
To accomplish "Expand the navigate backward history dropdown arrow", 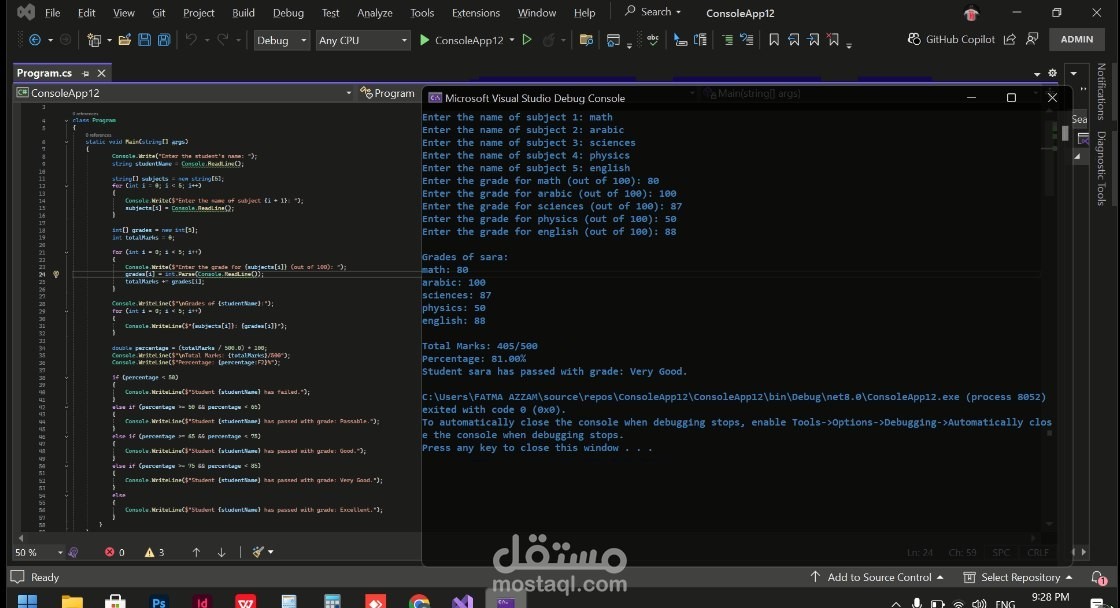I will tap(50, 40).
